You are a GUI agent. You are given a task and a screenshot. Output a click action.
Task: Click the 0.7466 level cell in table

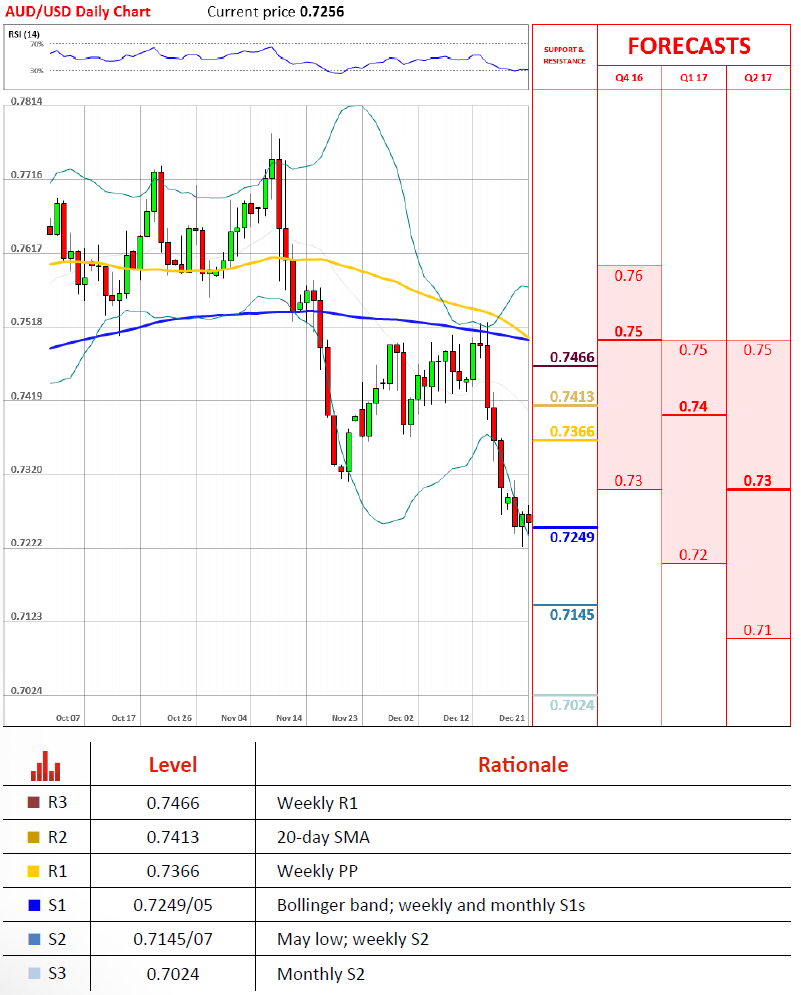tap(173, 803)
